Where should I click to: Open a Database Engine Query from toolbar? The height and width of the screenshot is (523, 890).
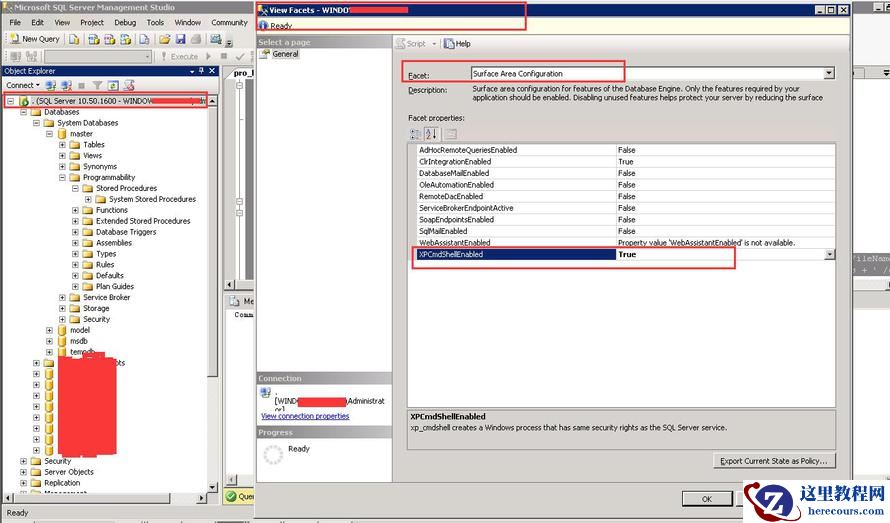74,39
